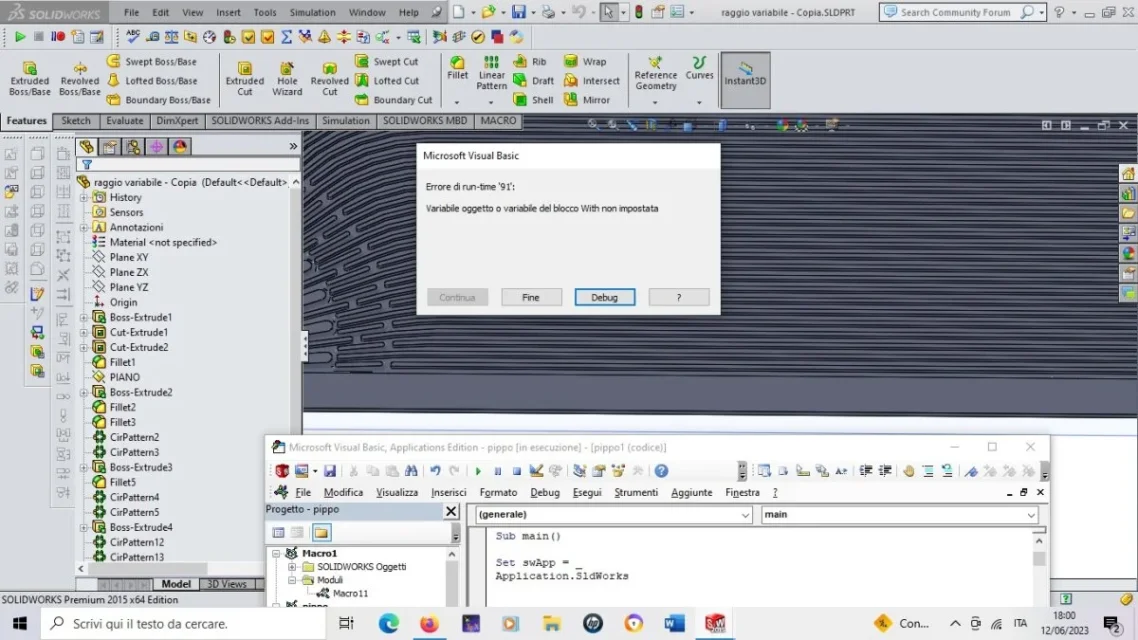Open the Strumenti menu in Visual Basic
Screen dimensions: 1138x640
click(x=636, y=492)
